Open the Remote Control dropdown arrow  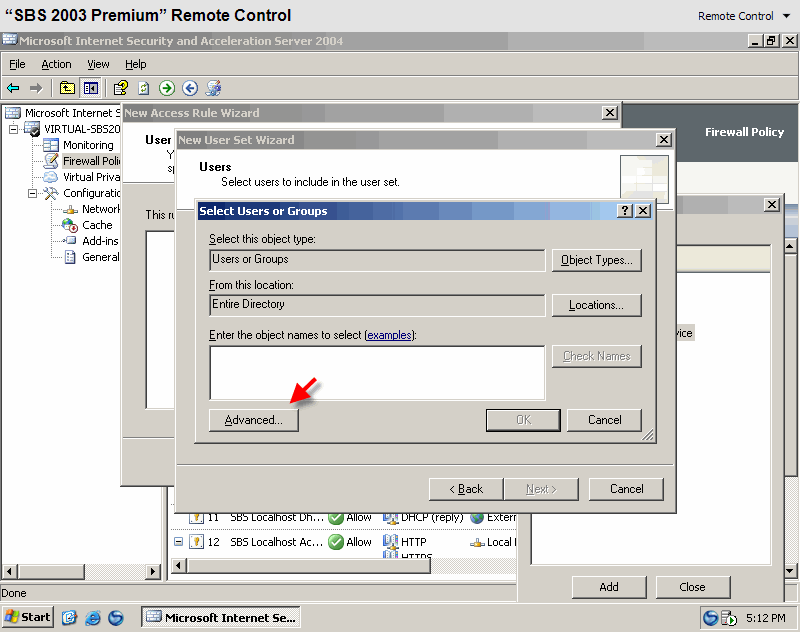coord(786,16)
